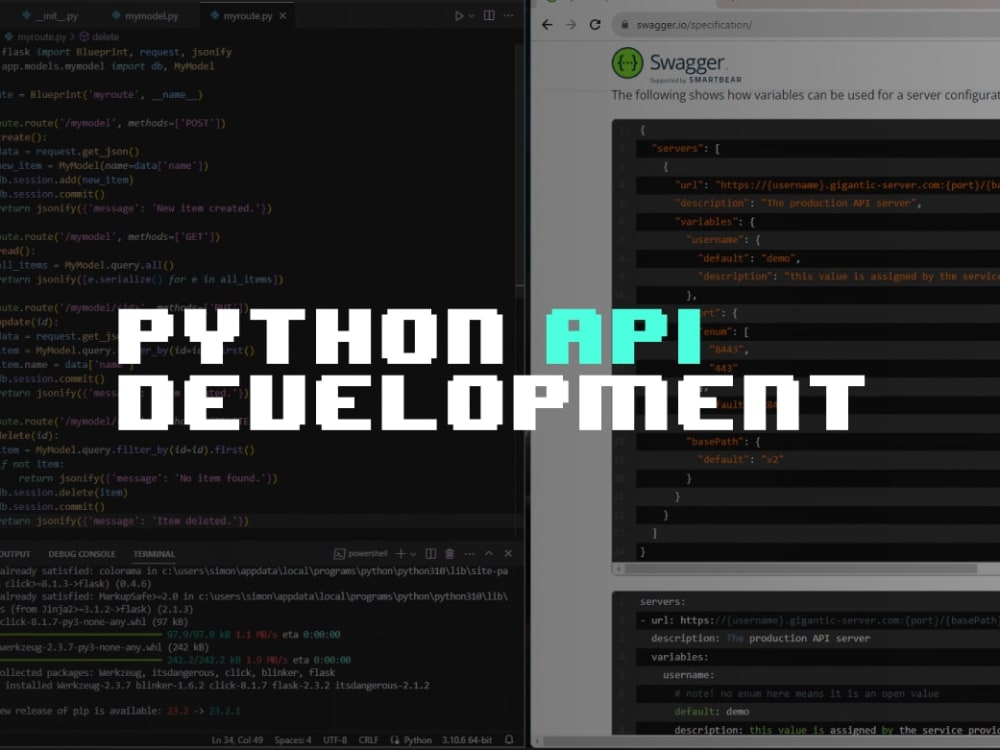Image resolution: width=1000 pixels, height=750 pixels.
Task: Create a new terminal with plus icon
Action: click(x=401, y=554)
